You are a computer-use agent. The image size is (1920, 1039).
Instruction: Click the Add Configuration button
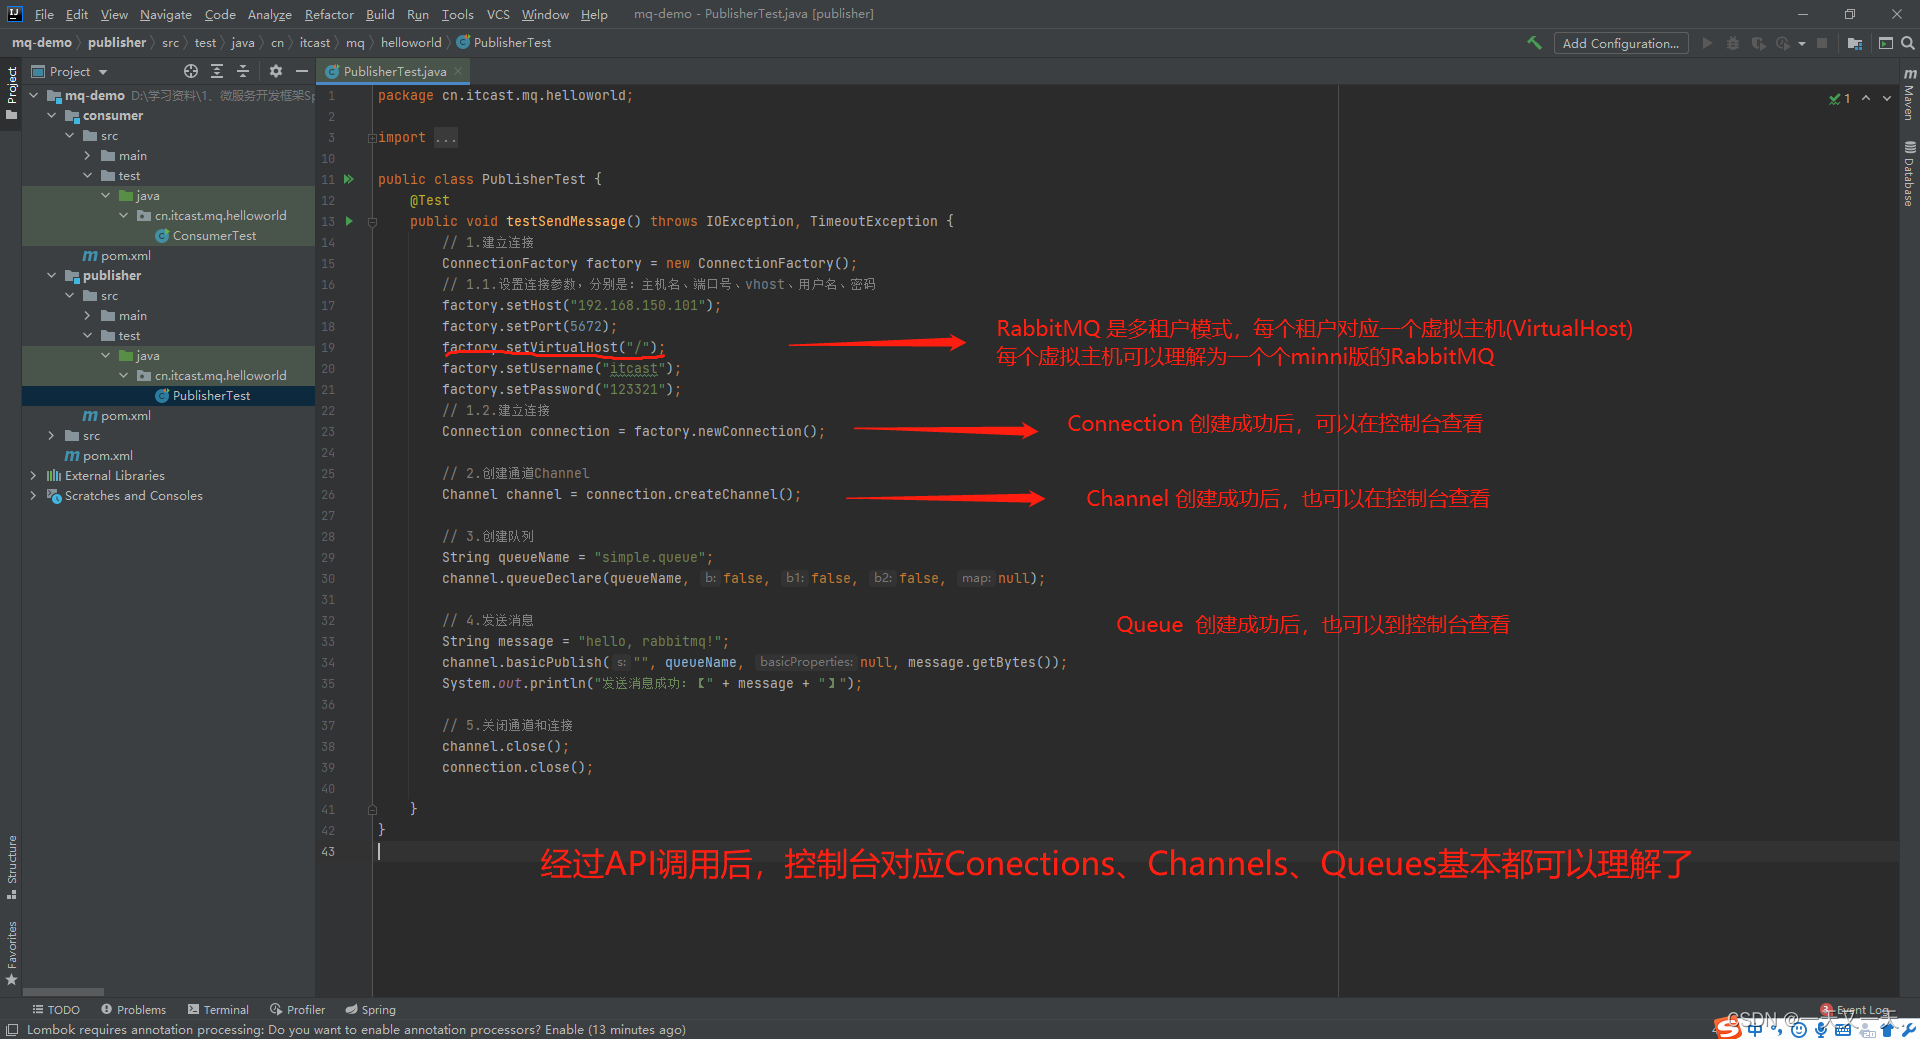pos(1621,43)
